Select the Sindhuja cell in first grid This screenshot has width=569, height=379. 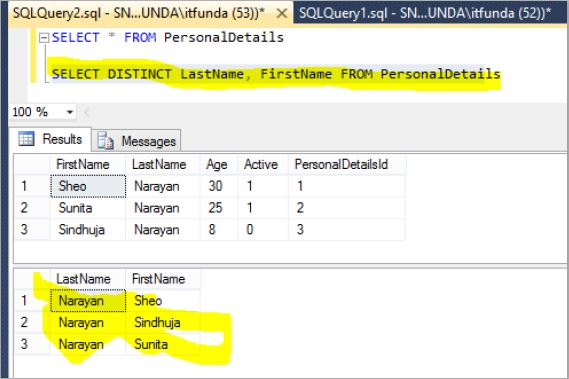[88, 230]
